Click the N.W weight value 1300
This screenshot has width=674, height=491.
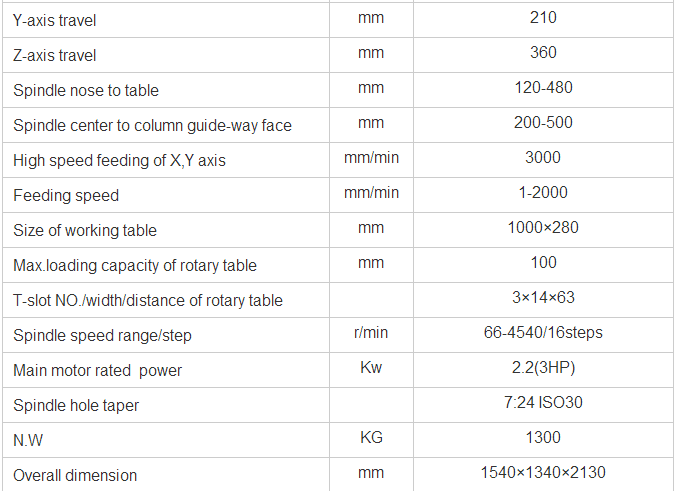[x=543, y=438]
